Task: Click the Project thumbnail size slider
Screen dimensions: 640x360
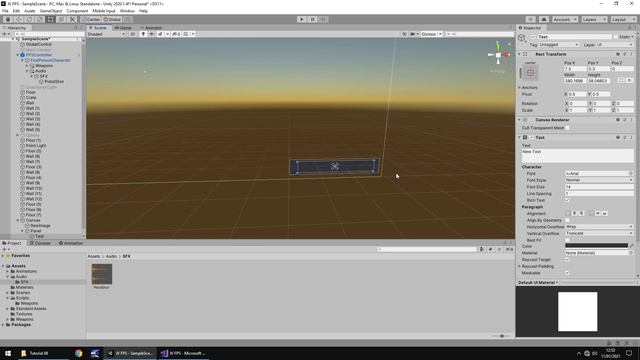Action: [500, 336]
